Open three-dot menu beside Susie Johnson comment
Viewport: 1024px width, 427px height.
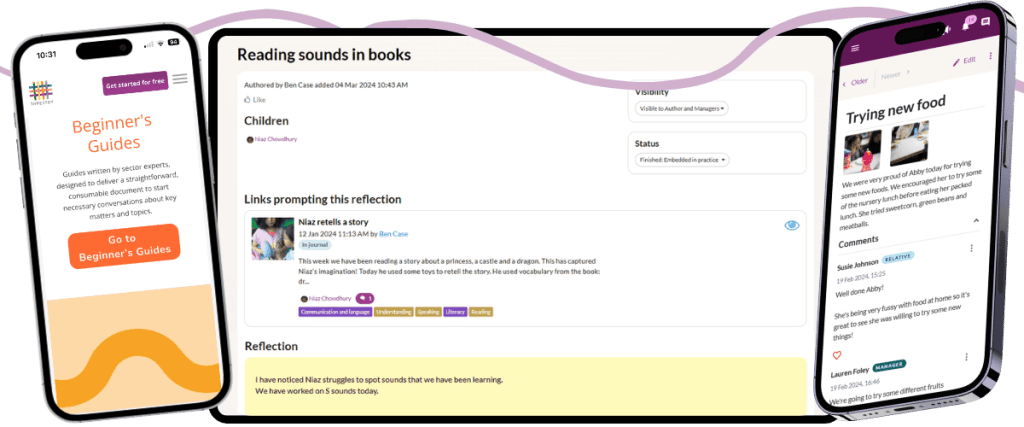969,248
